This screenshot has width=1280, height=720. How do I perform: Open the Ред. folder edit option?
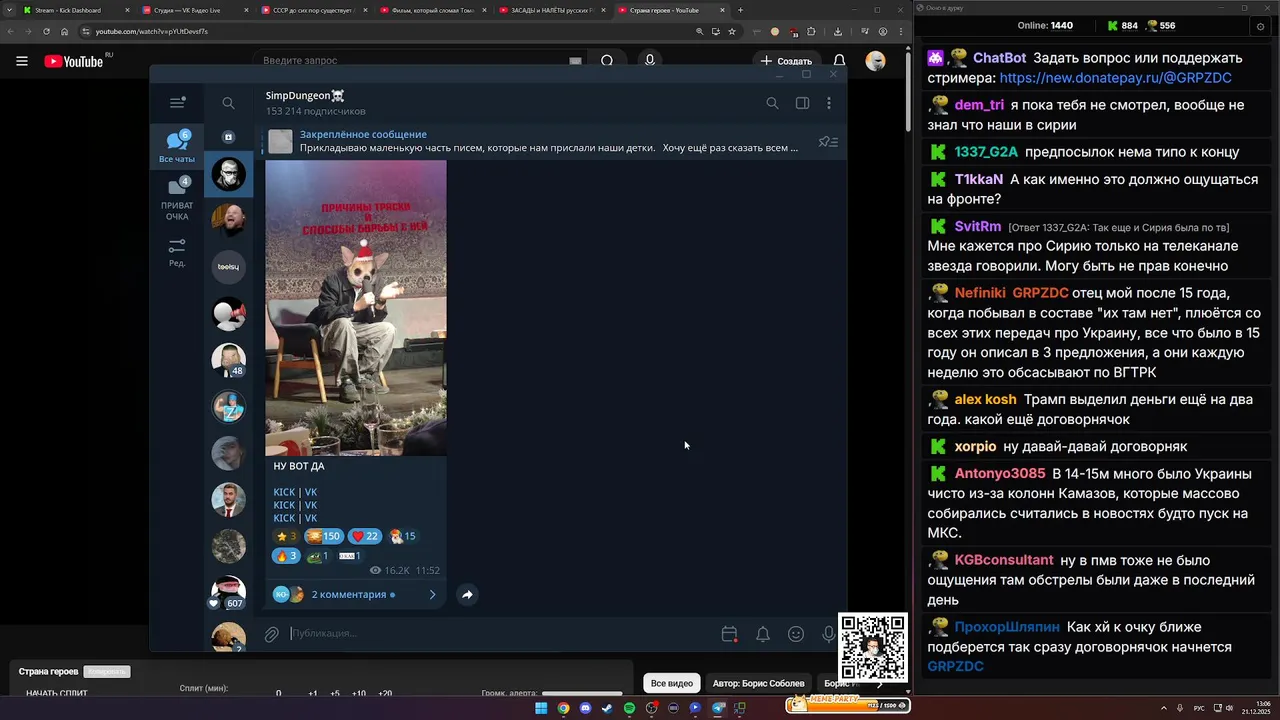tap(177, 252)
